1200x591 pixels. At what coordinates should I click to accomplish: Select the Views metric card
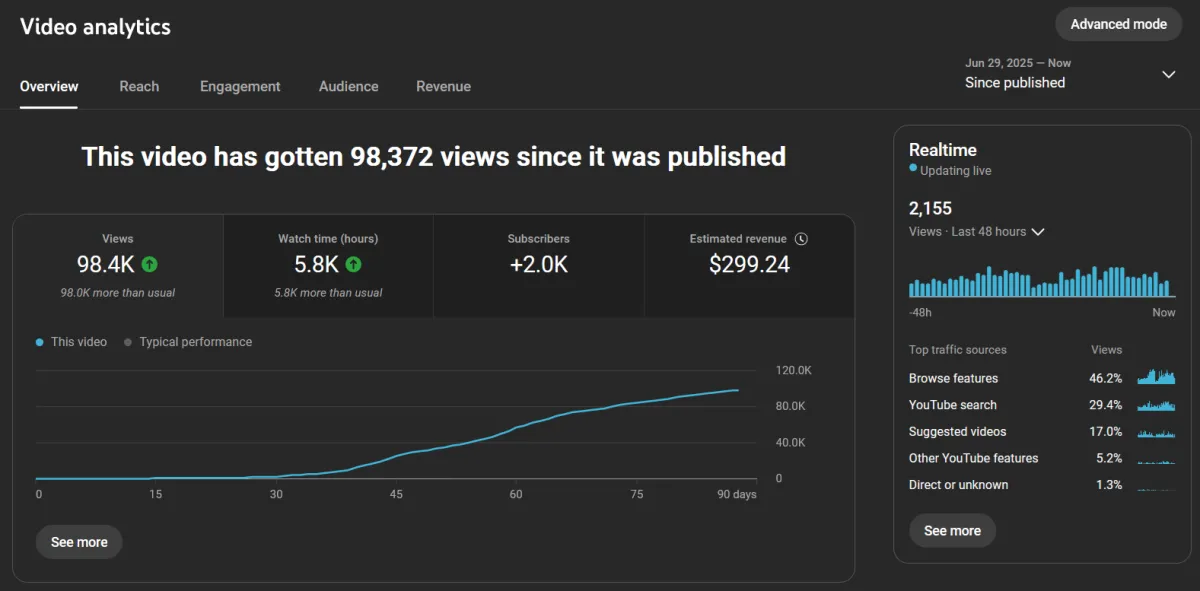pyautogui.click(x=118, y=267)
